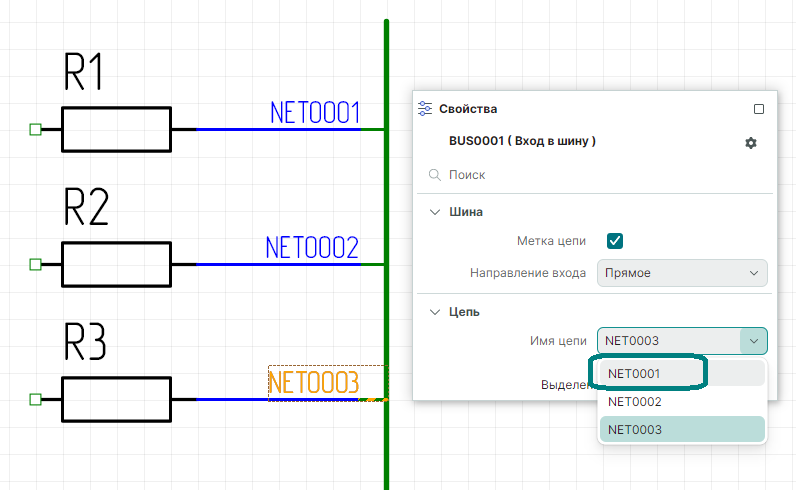The width and height of the screenshot is (796, 490).
Task: Click the orange NET0003 net label
Action: point(313,383)
